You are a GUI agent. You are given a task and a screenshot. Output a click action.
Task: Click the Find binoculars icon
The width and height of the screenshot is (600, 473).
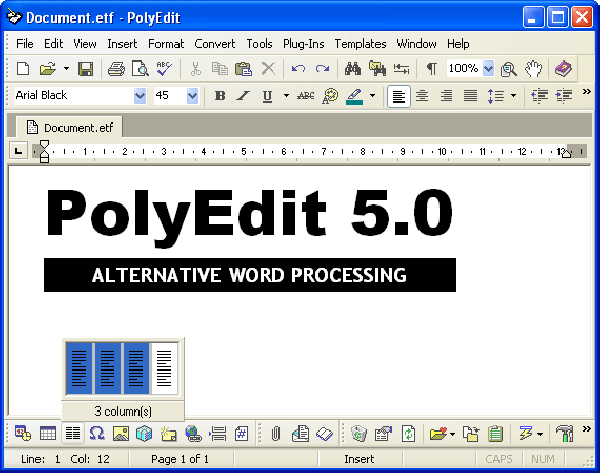click(352, 69)
